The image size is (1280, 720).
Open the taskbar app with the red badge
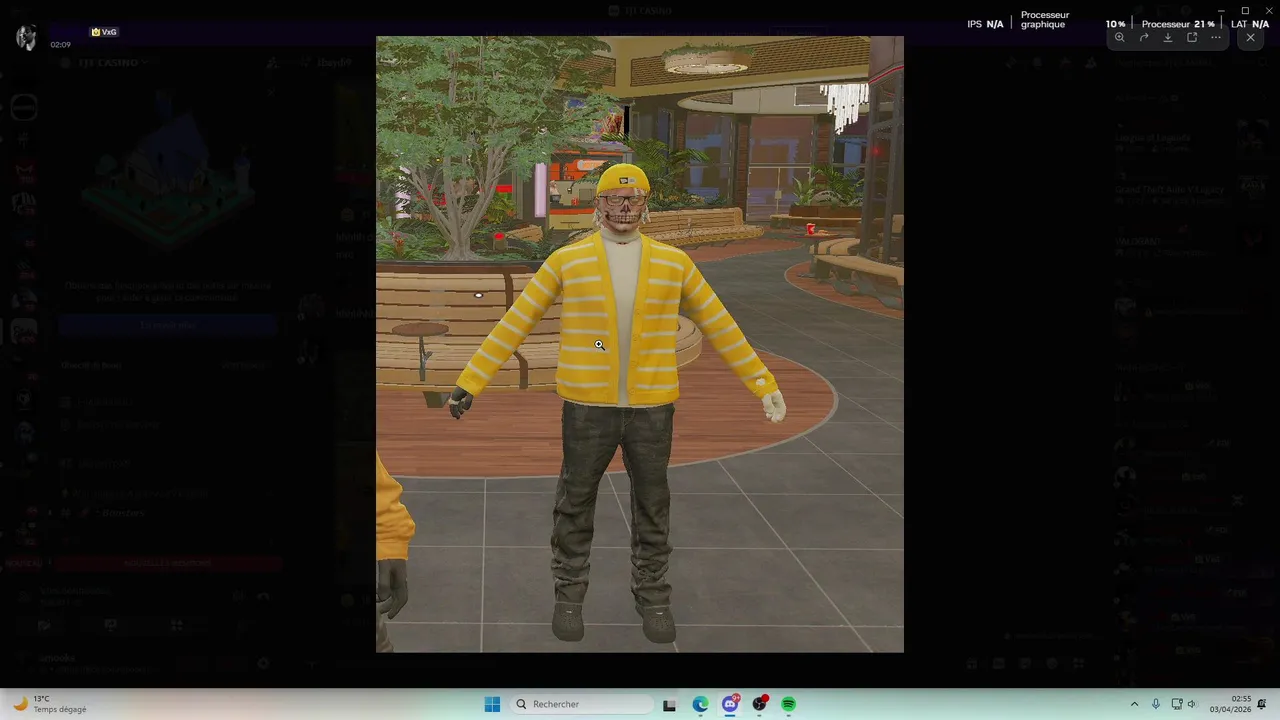pyautogui.click(x=760, y=704)
